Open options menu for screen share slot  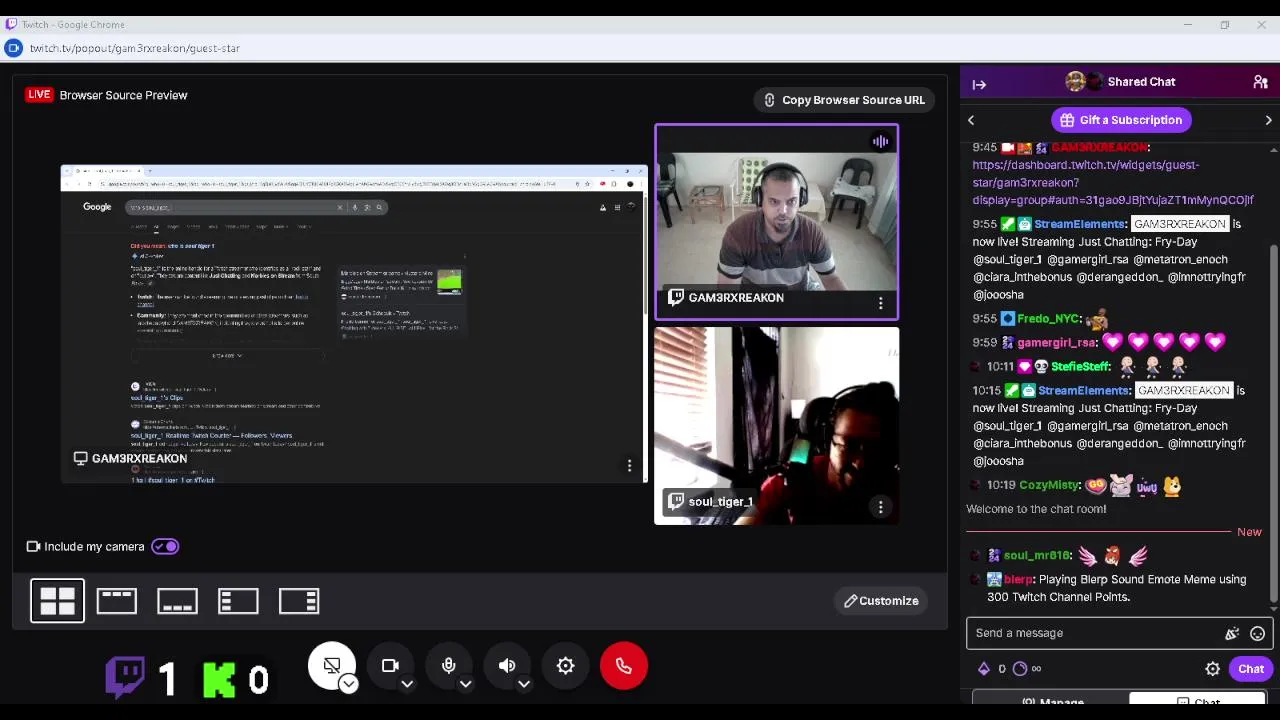pyautogui.click(x=629, y=465)
